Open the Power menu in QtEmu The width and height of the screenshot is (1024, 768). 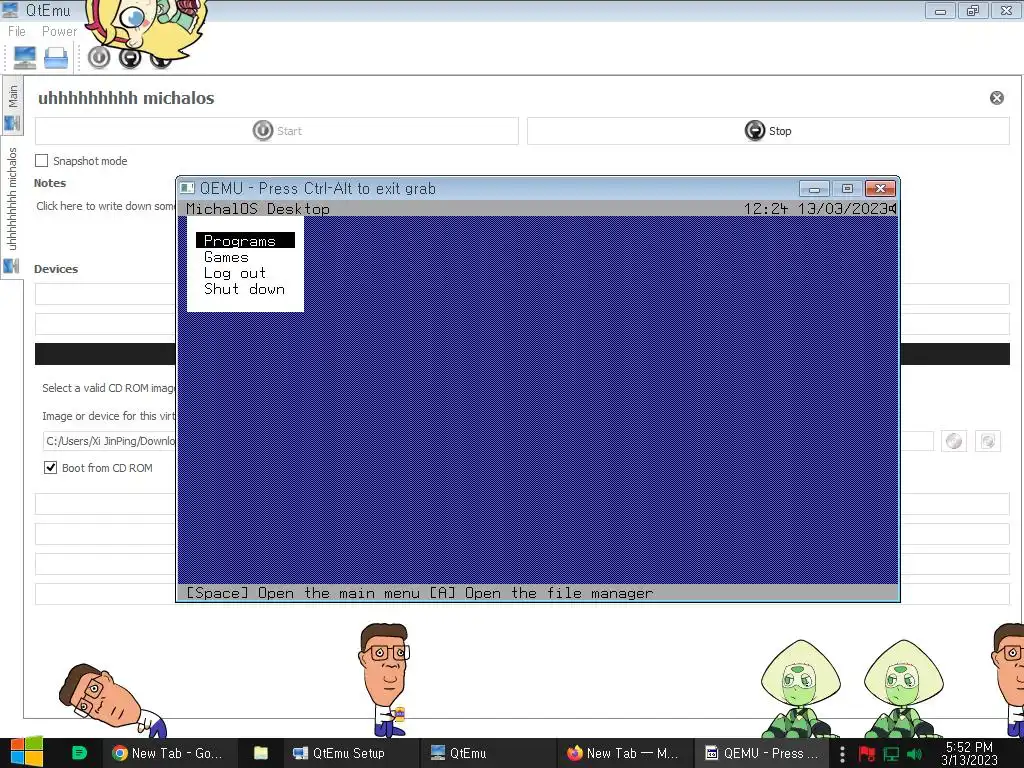point(59,31)
